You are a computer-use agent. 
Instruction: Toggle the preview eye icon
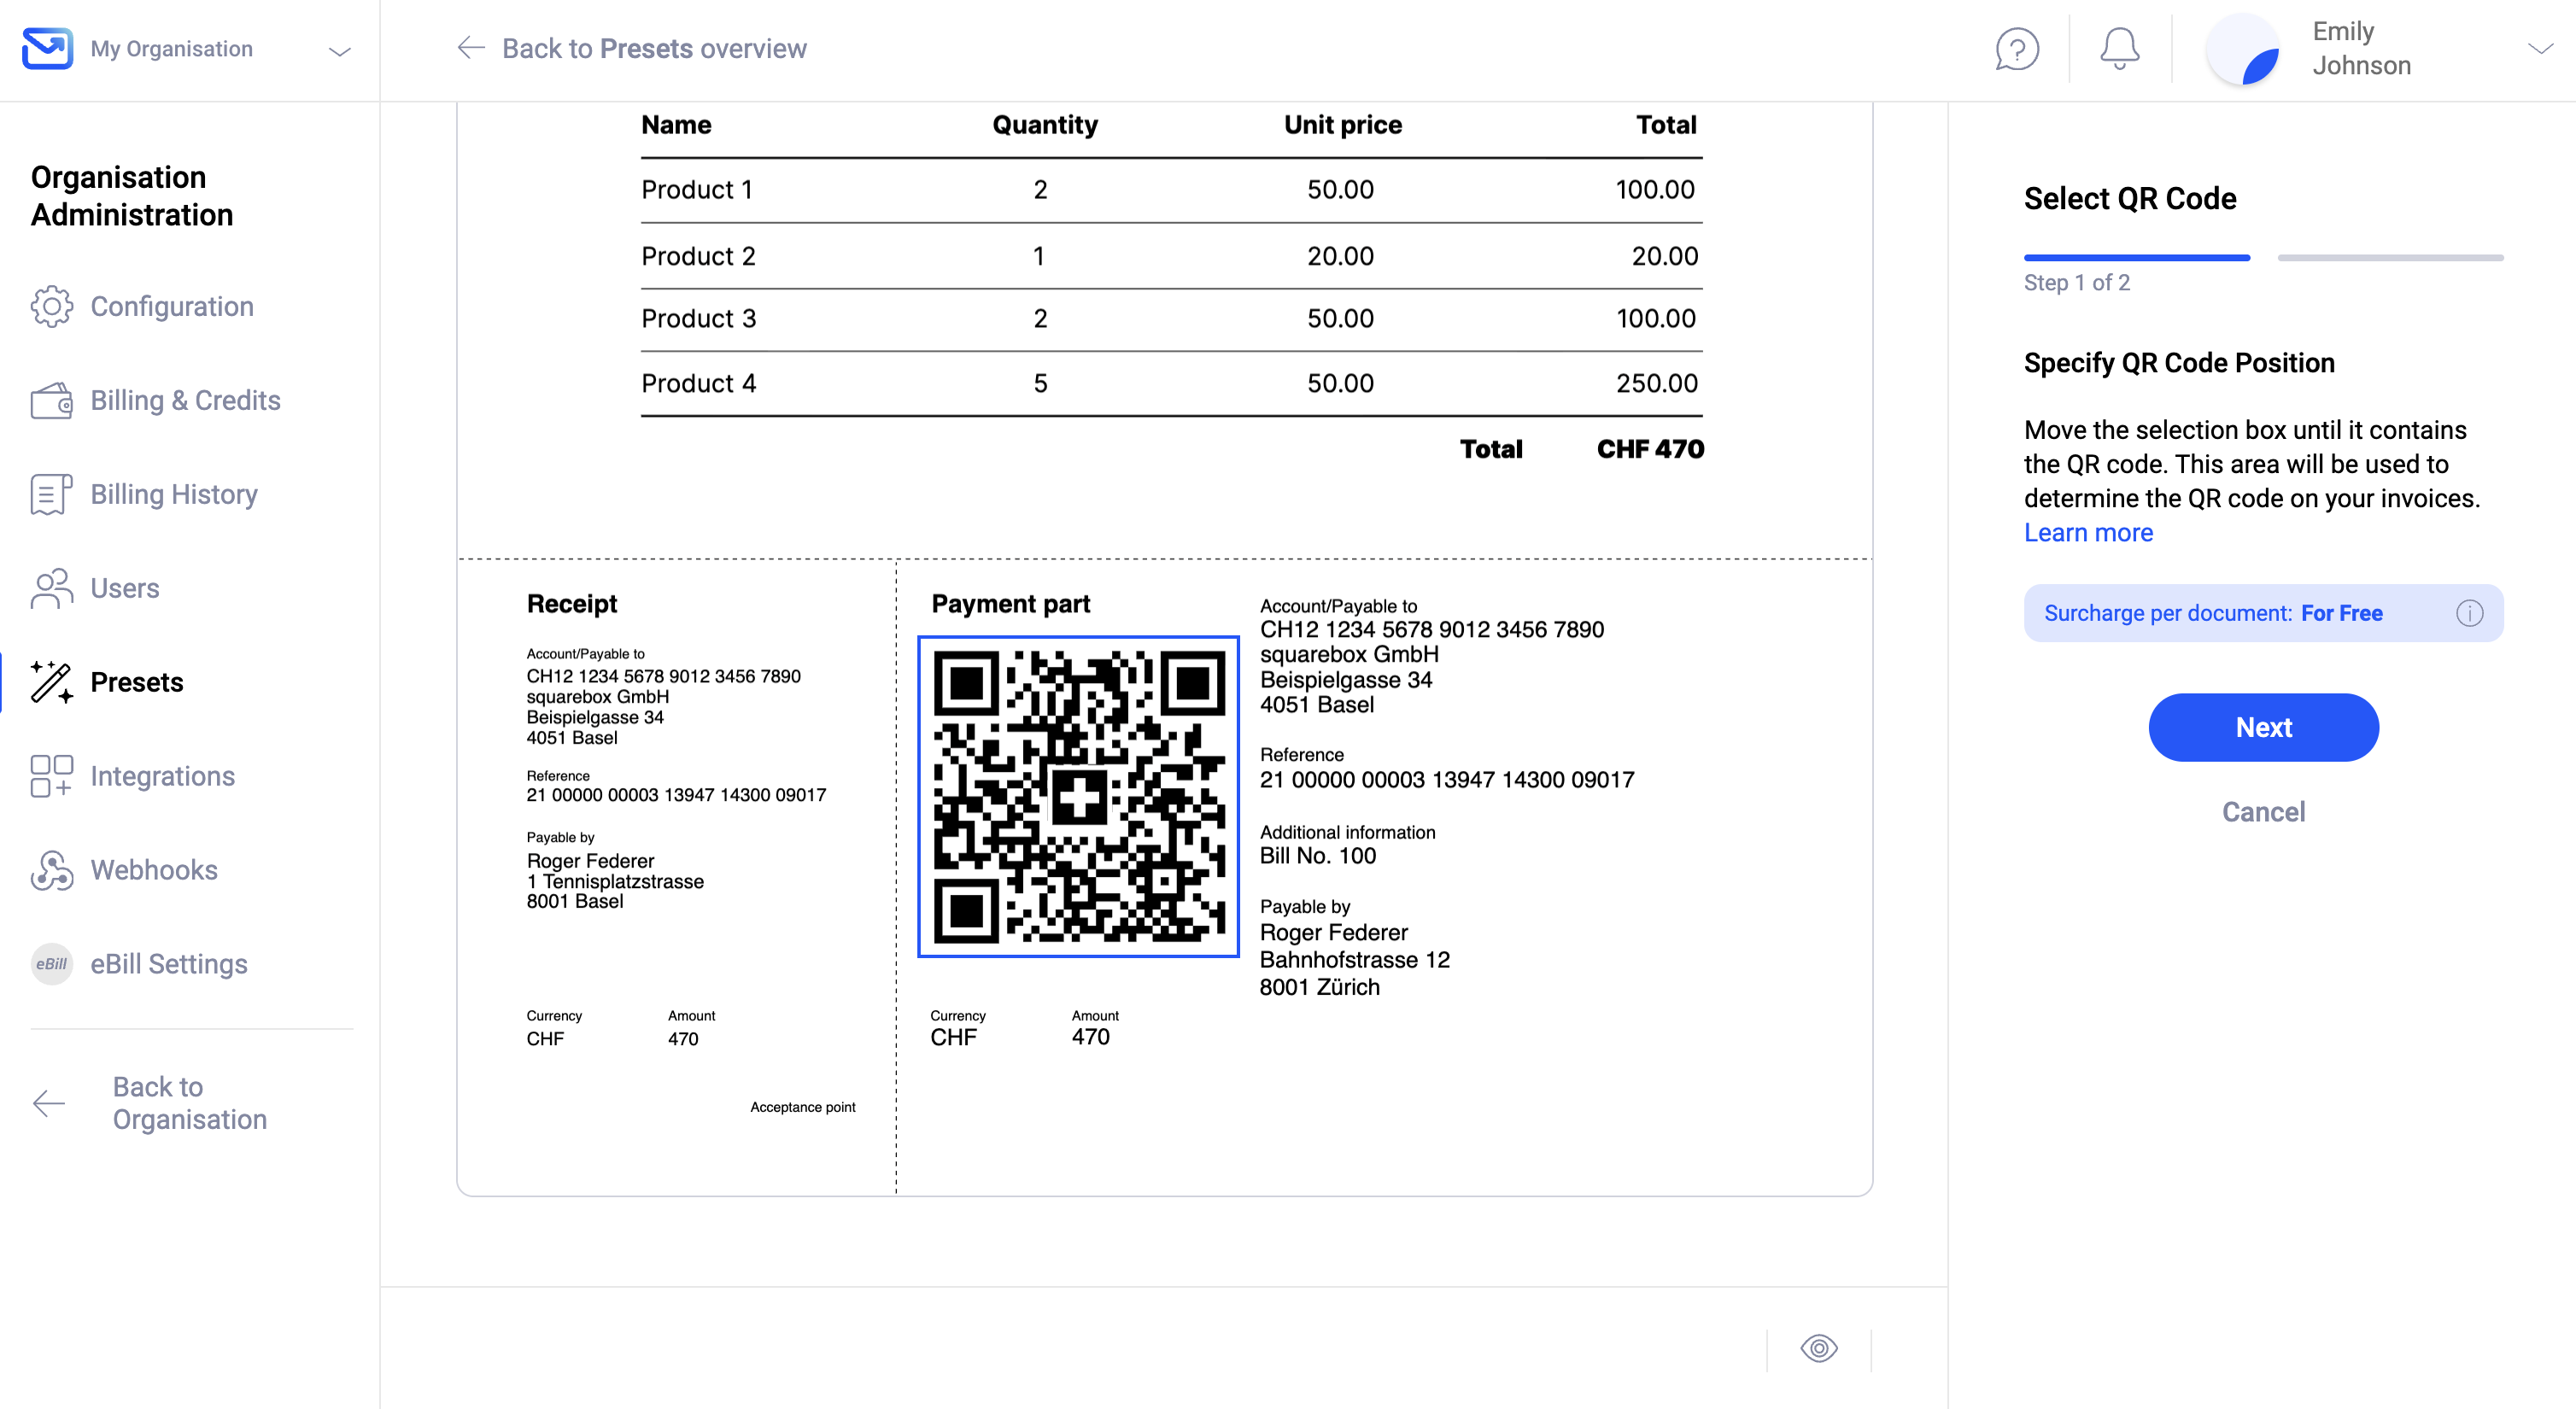click(1819, 1348)
